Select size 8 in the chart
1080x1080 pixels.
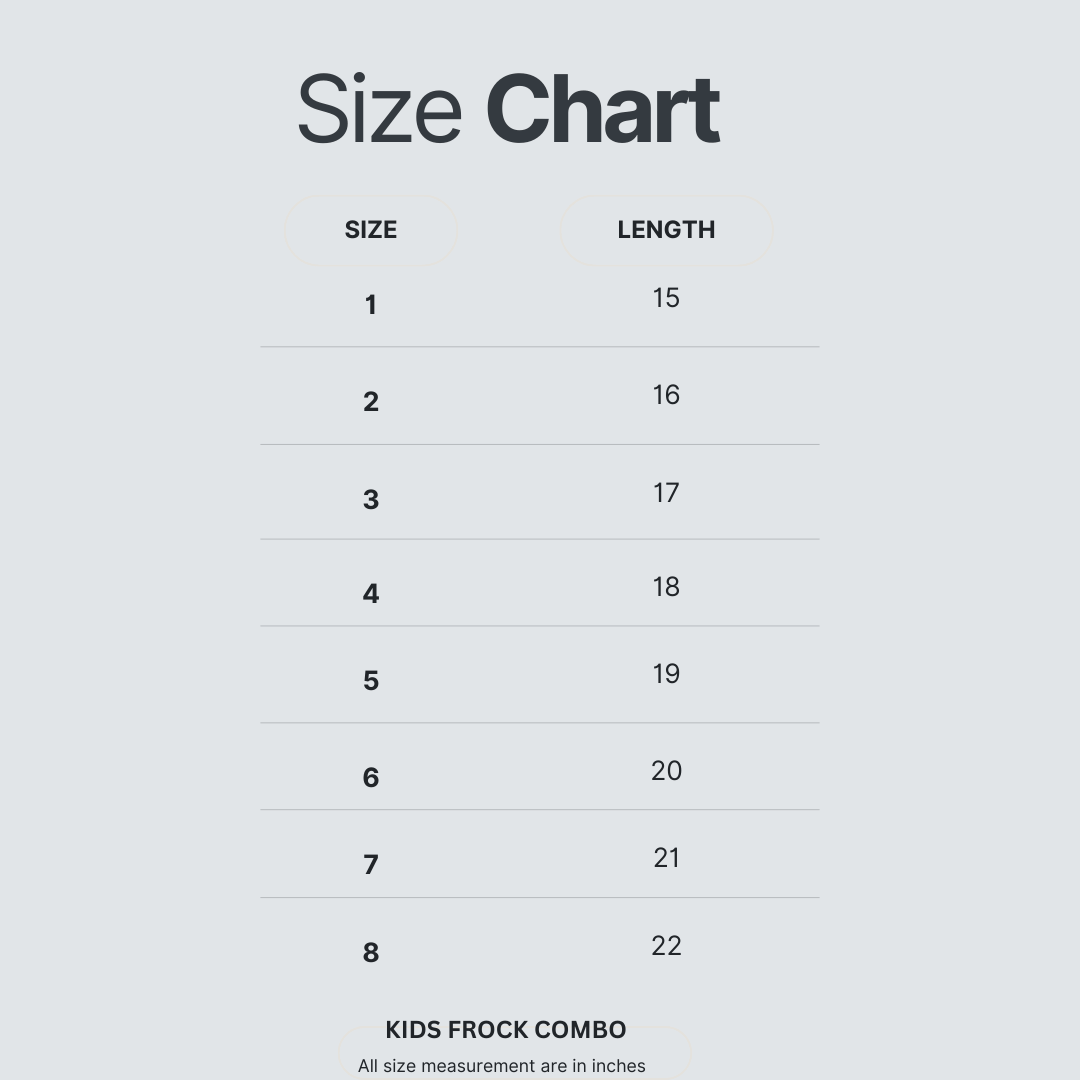(371, 953)
